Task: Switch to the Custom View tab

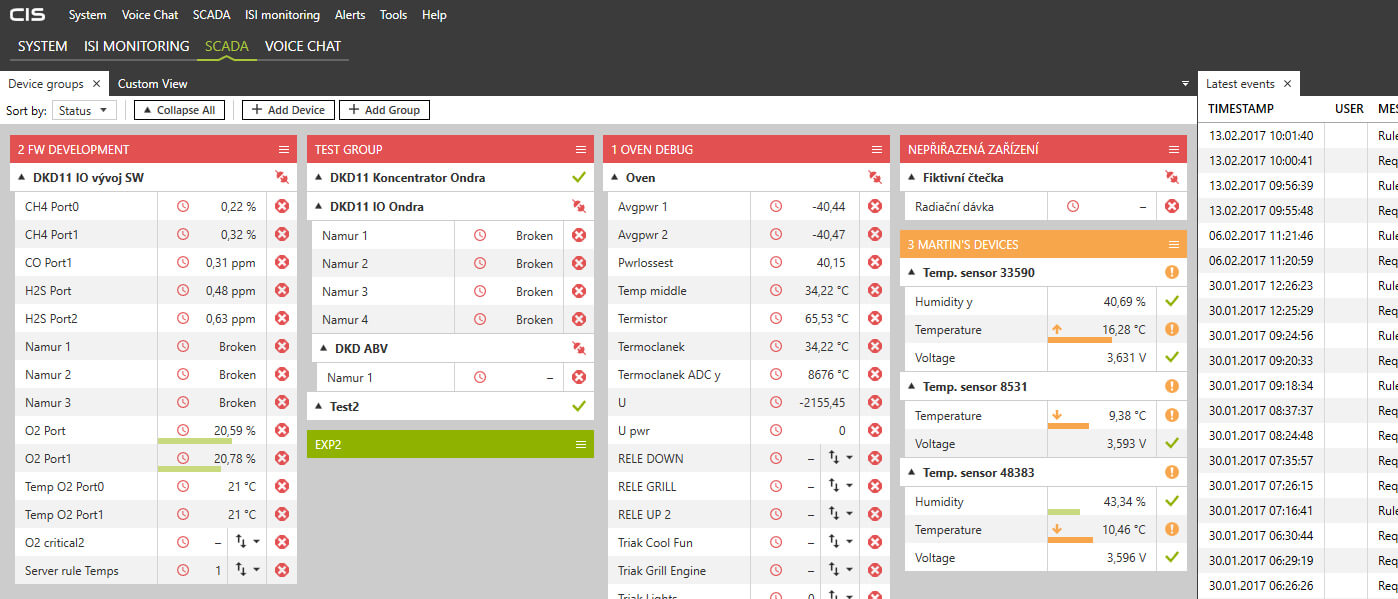Action: tap(152, 84)
